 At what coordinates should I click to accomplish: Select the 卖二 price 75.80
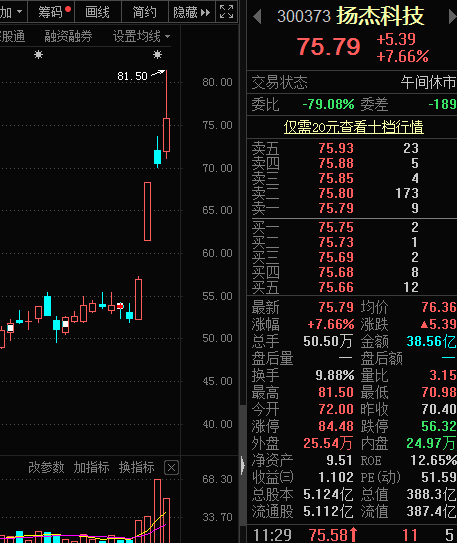click(336, 193)
